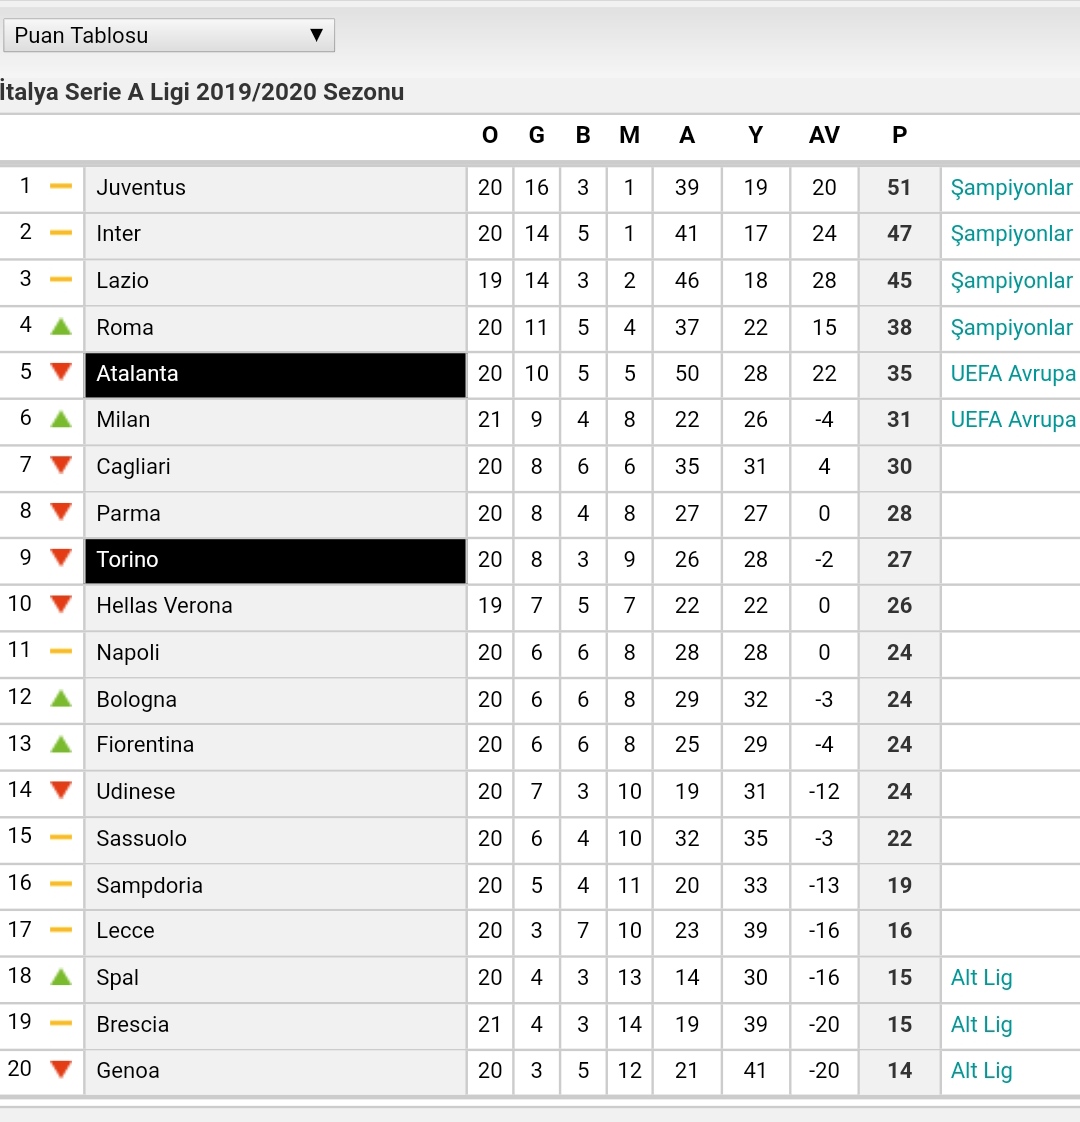
Task: Click Alt Lig label in Brescia row
Action: (x=981, y=1024)
